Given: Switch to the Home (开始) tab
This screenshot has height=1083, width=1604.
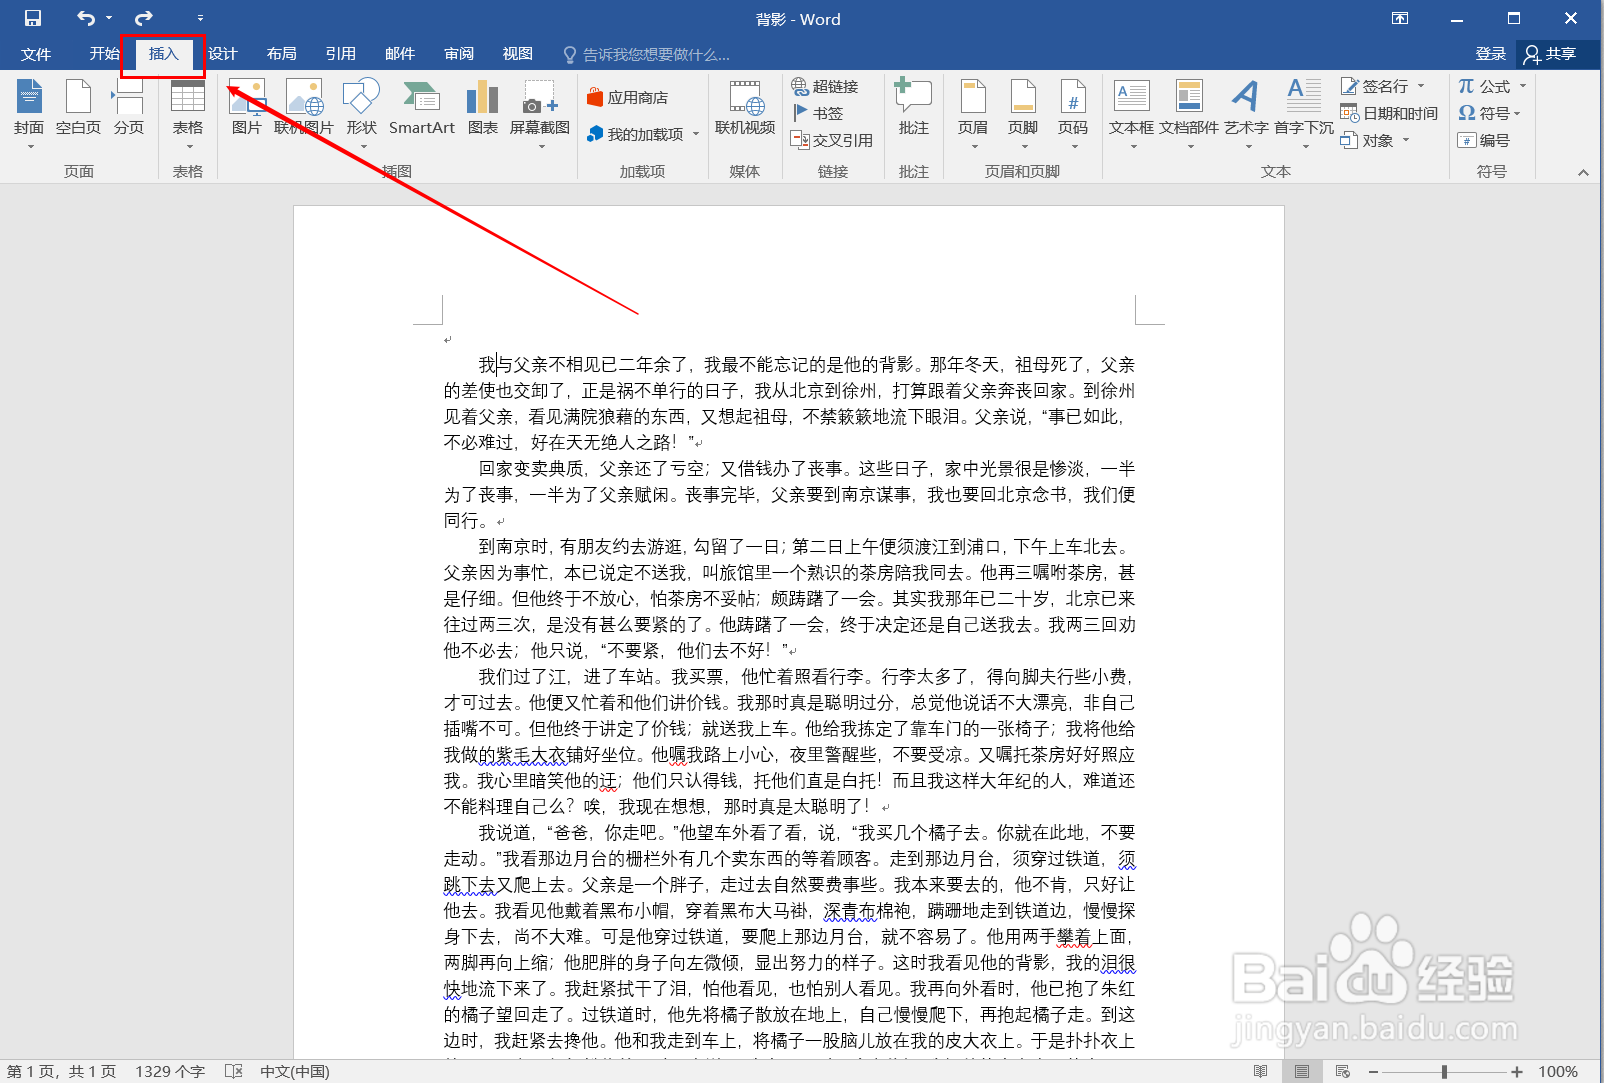Looking at the screenshot, I should 104,54.
